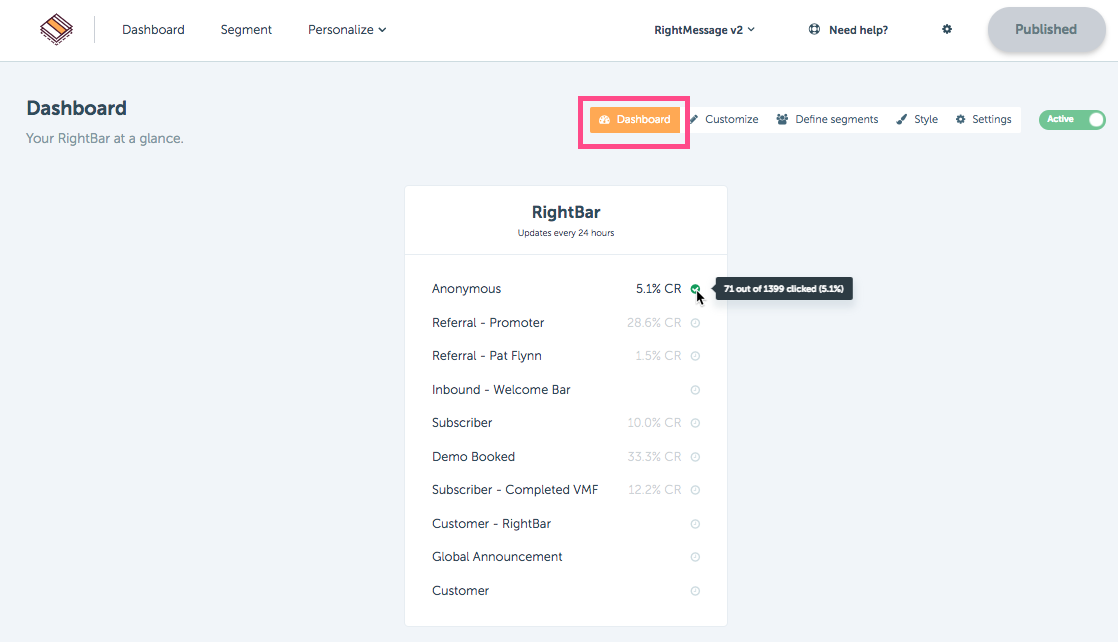Select the Anonymous segment name
Image resolution: width=1118 pixels, height=642 pixels.
point(466,289)
